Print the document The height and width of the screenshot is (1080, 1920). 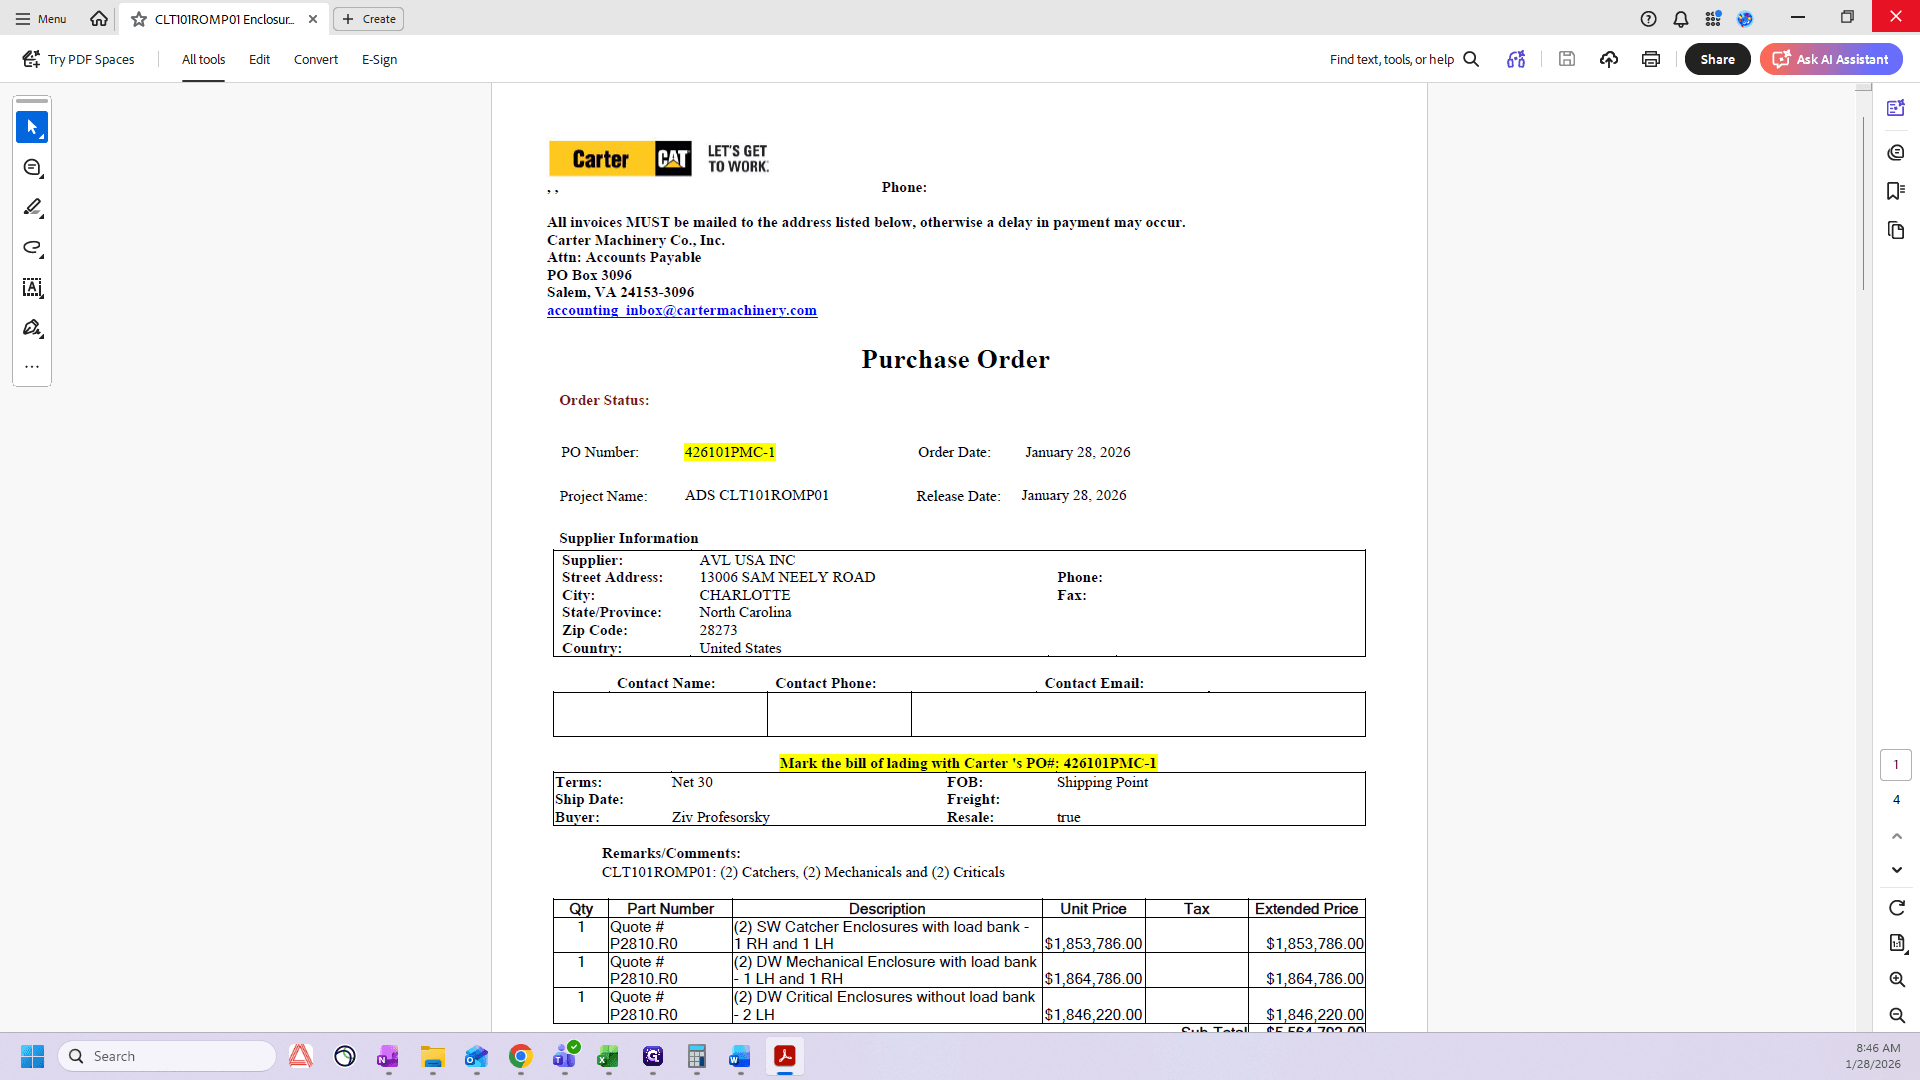1651,59
